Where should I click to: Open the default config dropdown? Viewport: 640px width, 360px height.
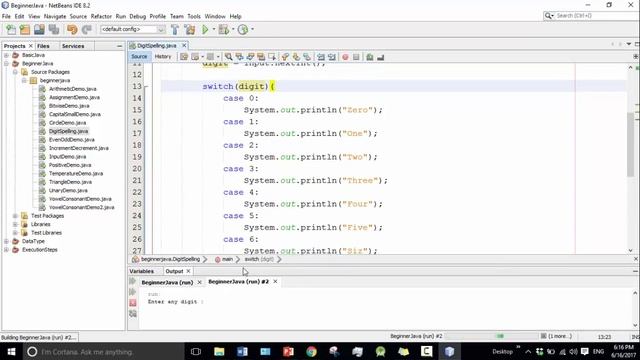(x=133, y=29)
